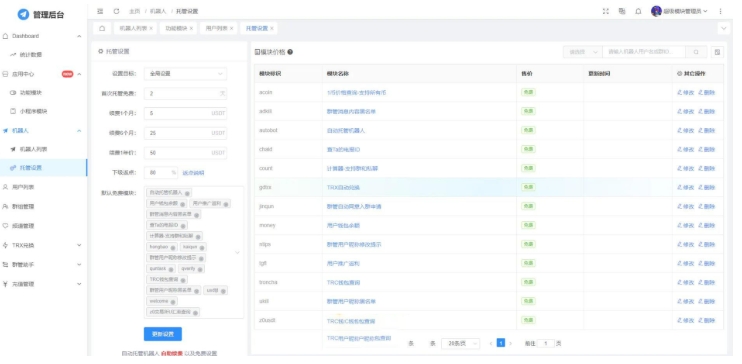Click the table column settings icon
The height and width of the screenshot is (364, 742).
pyautogui.click(x=717, y=52)
